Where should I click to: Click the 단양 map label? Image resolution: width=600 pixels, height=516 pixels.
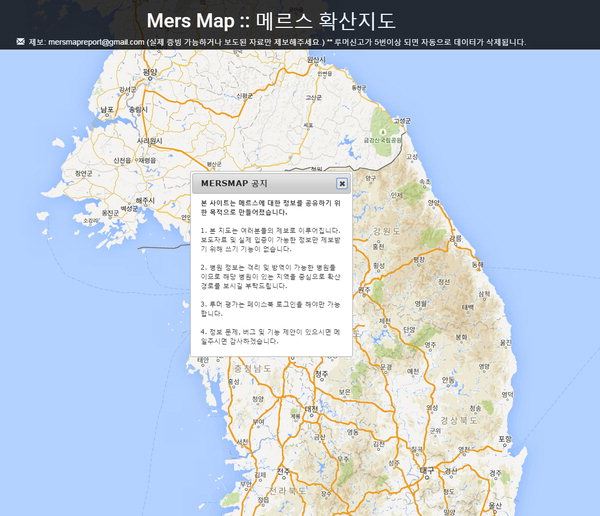coord(409,329)
